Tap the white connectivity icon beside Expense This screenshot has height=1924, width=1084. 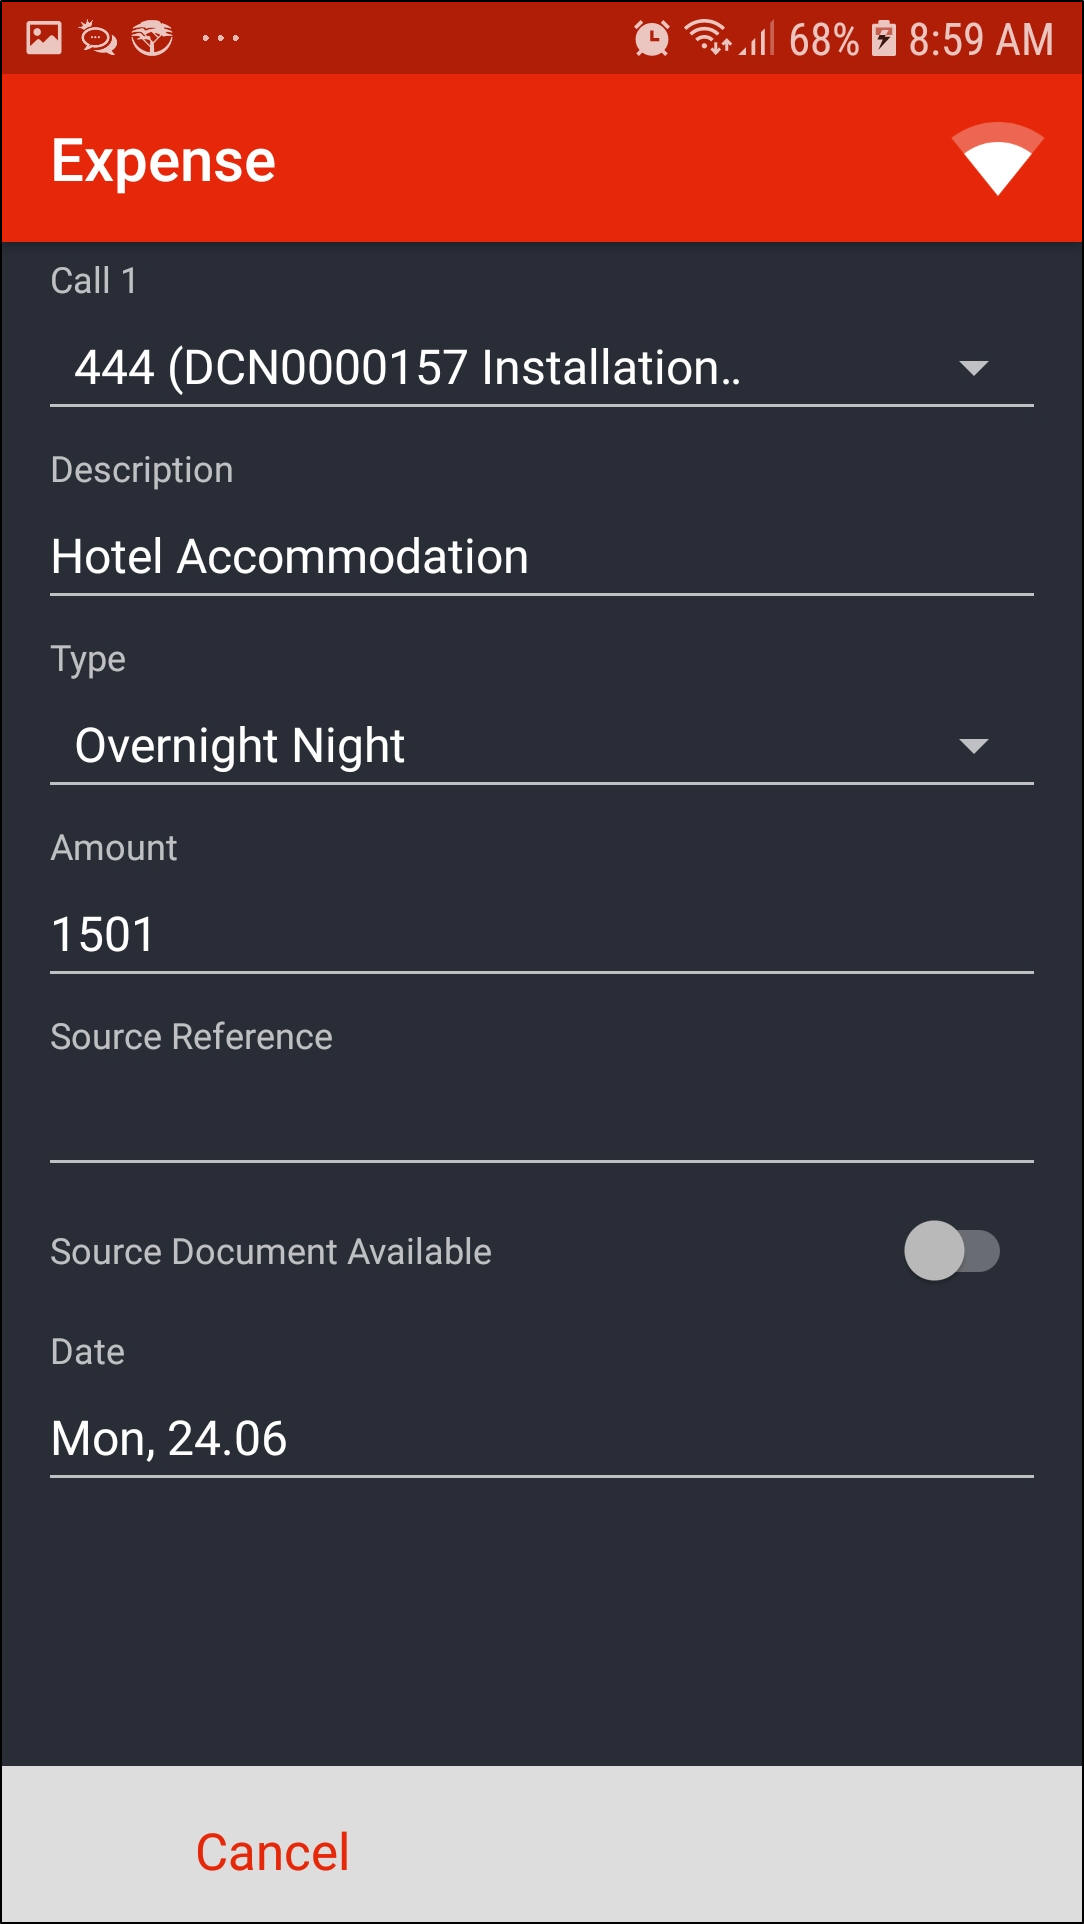coord(997,159)
